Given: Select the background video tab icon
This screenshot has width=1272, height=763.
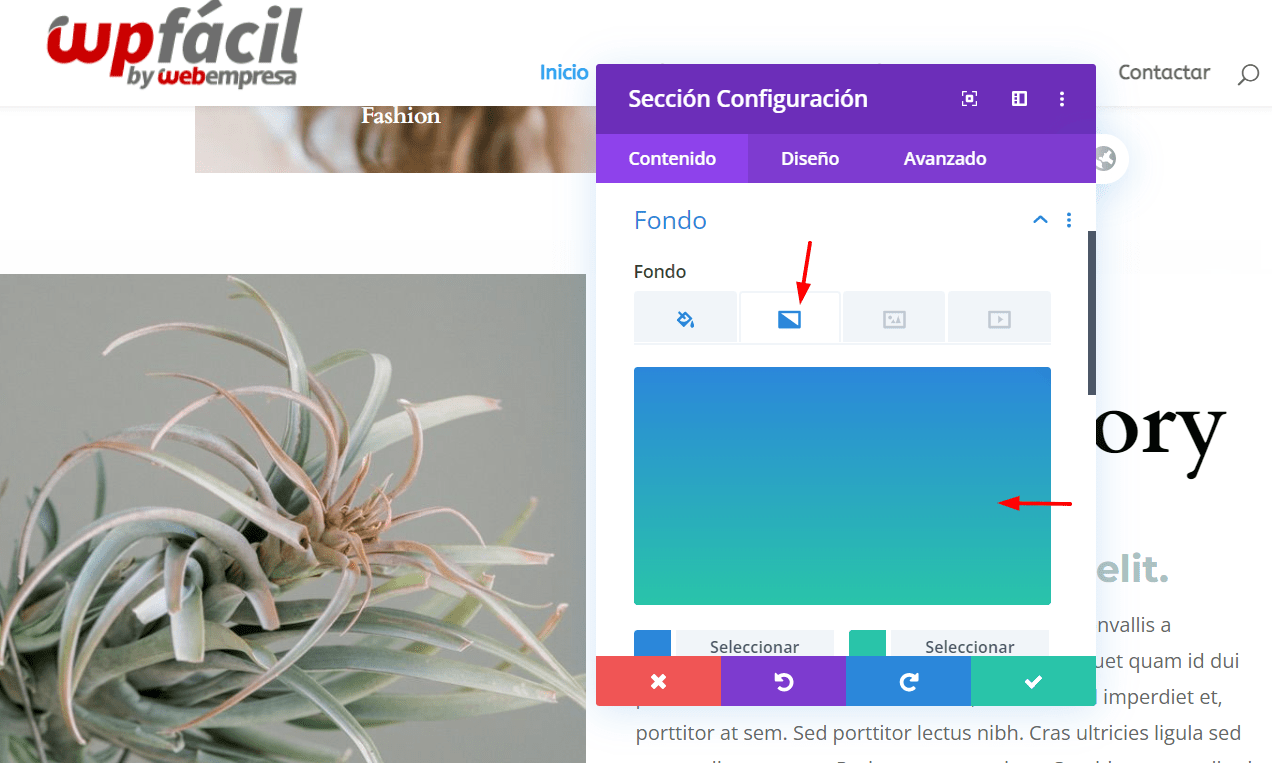Looking at the screenshot, I should 999,319.
